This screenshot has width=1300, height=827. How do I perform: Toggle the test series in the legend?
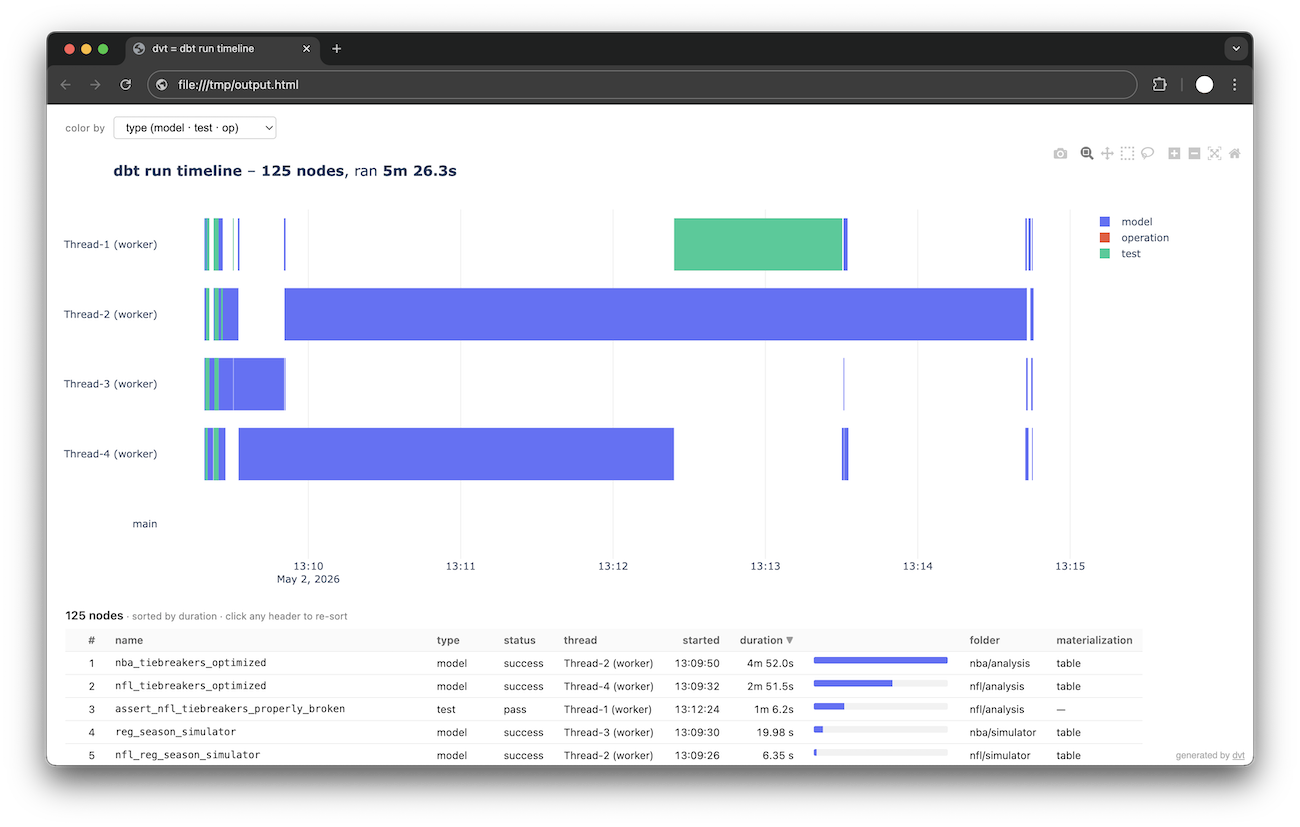1120,254
